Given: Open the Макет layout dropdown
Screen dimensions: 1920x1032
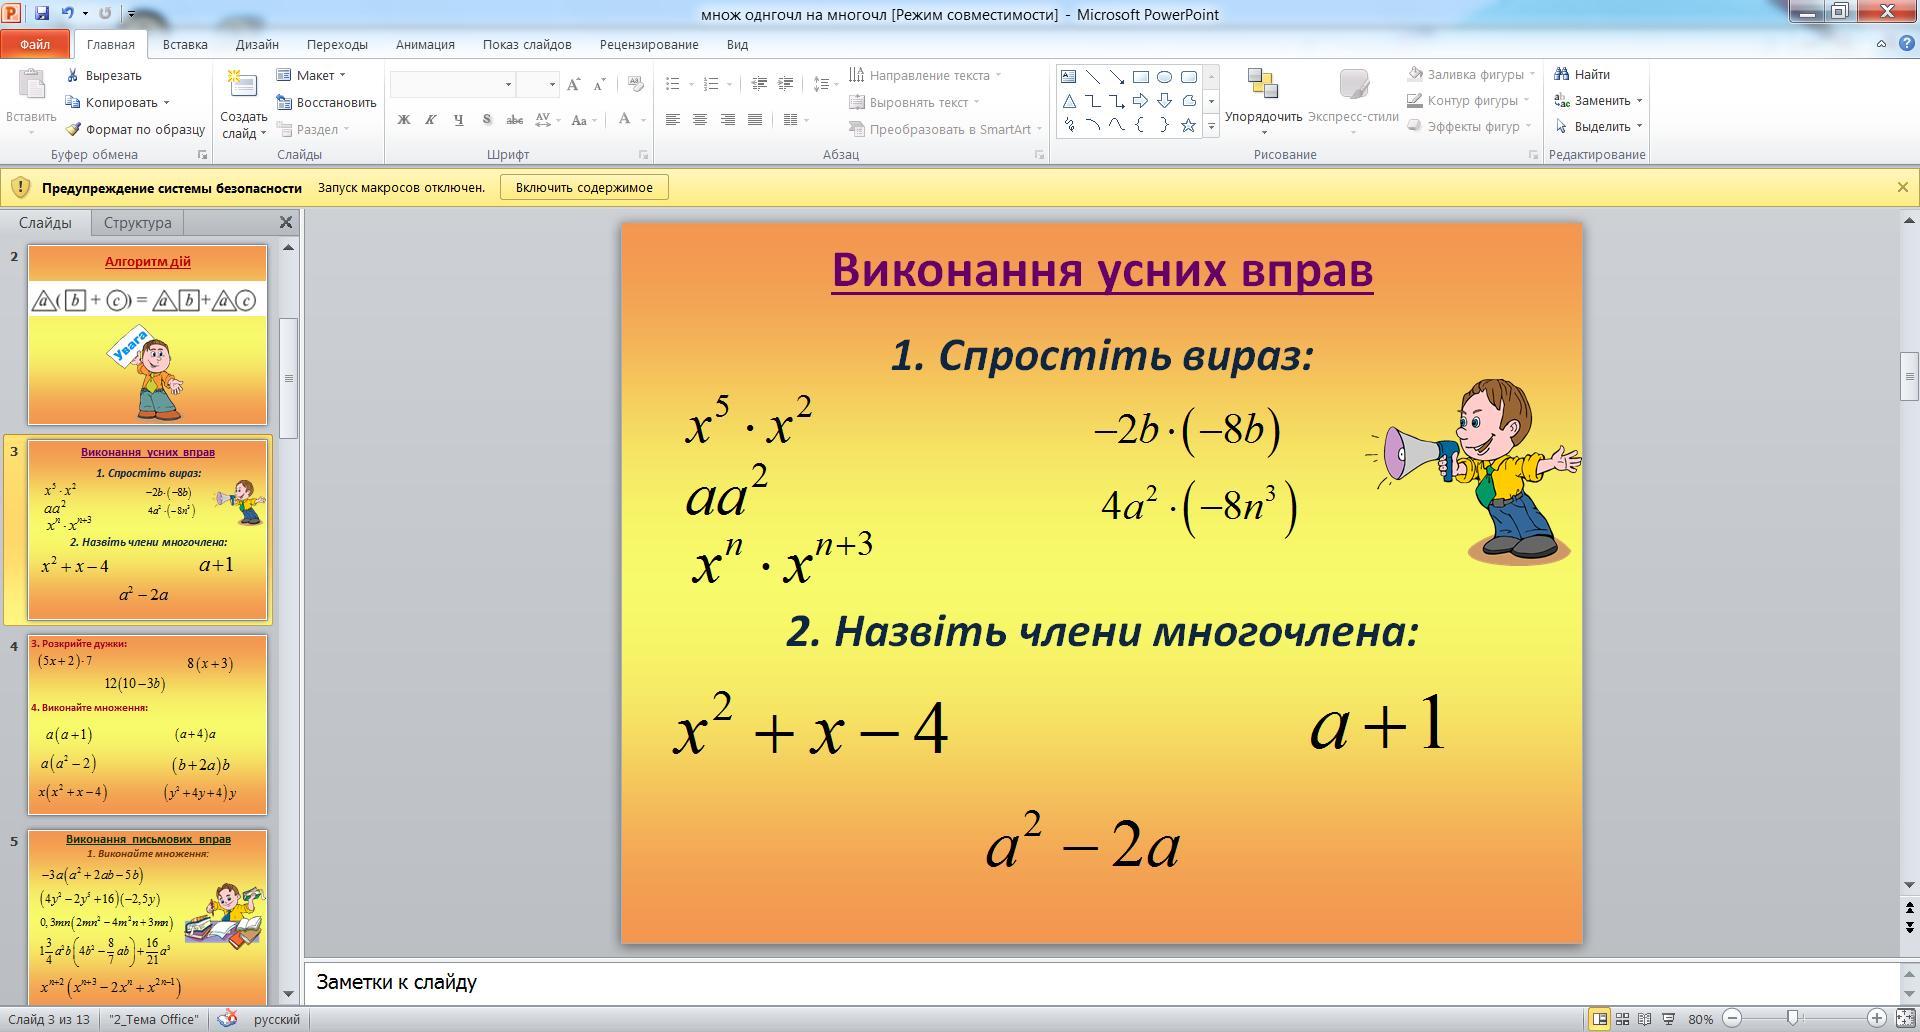Looking at the screenshot, I should click(311, 75).
